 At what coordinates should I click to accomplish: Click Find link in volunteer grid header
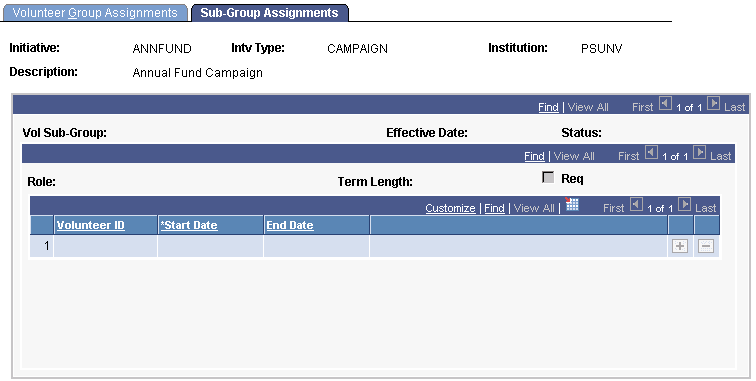[494, 208]
